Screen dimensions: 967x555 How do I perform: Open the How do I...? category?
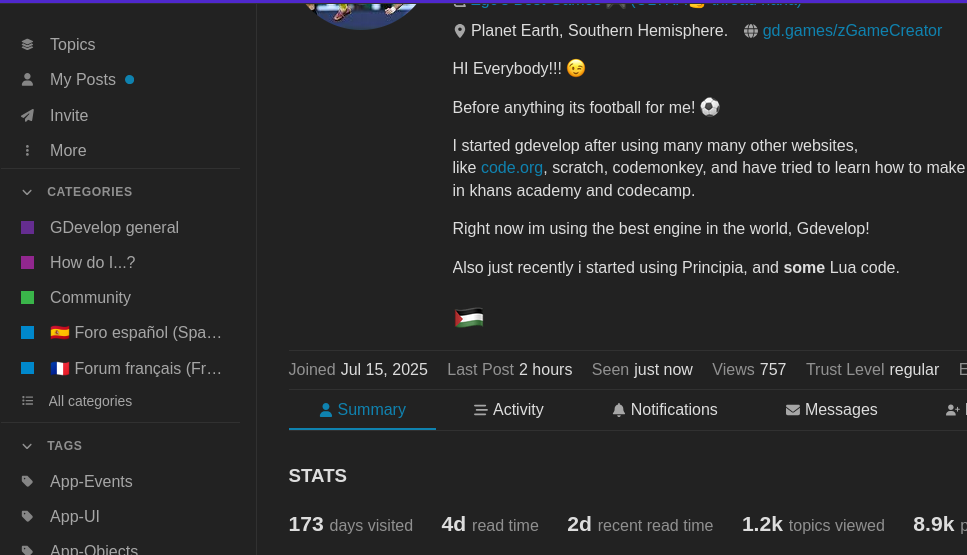click(92, 263)
